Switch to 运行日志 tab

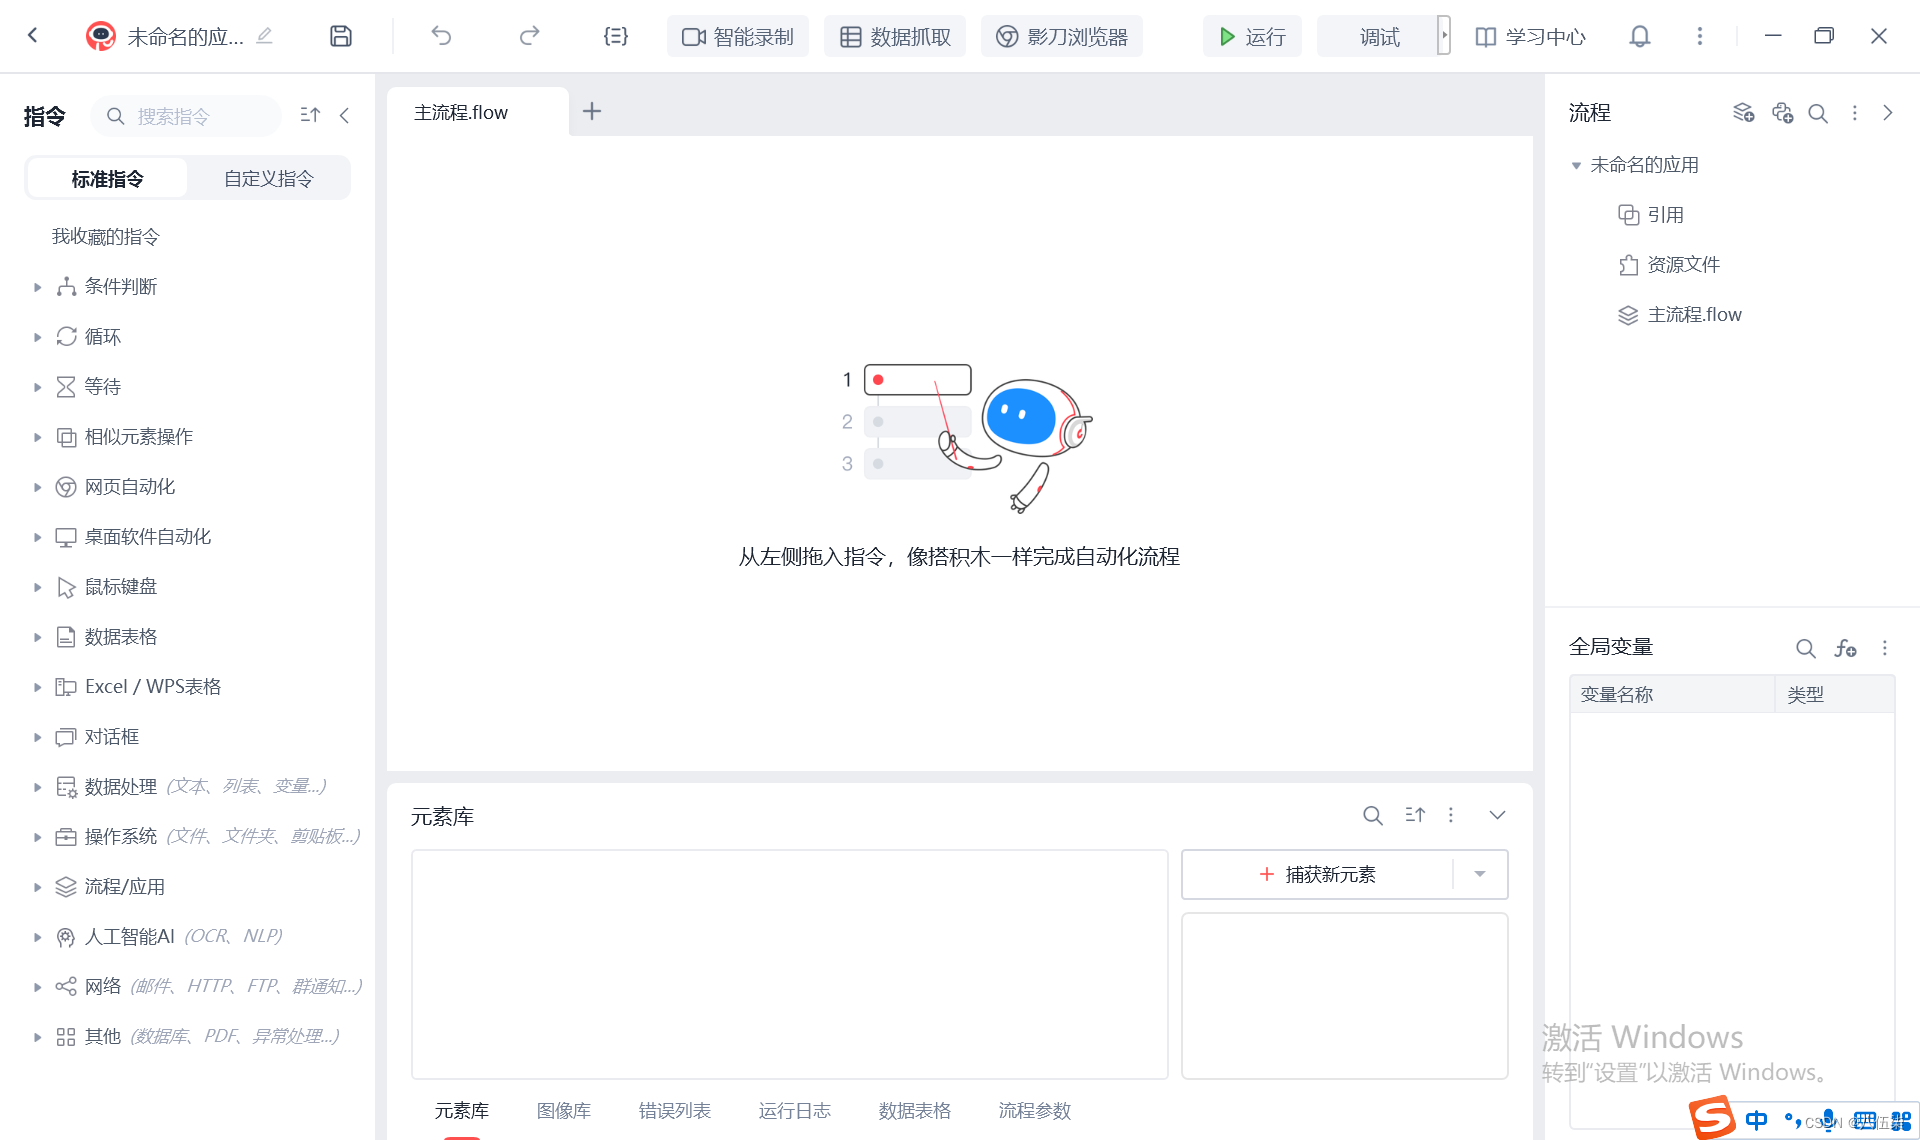794,1111
